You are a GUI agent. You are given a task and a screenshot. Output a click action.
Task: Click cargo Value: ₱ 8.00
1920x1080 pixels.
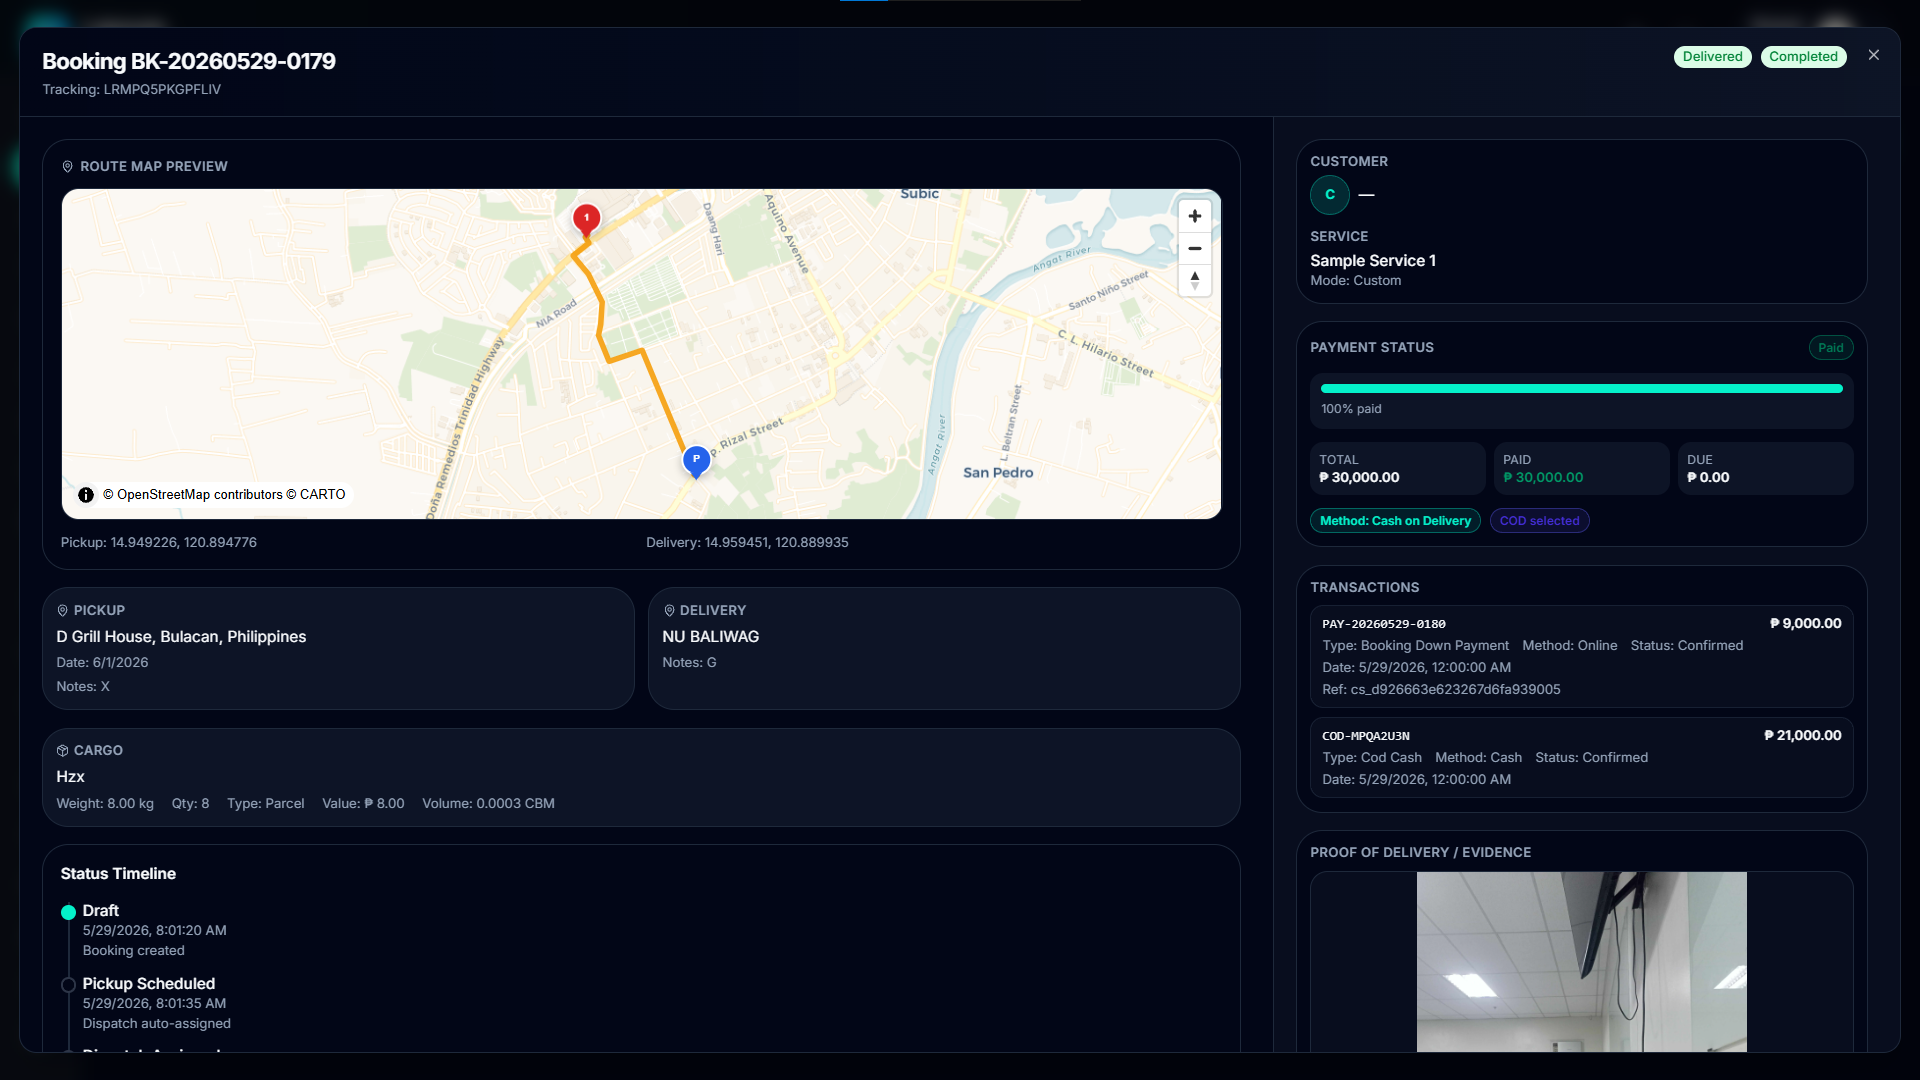[x=363, y=804]
